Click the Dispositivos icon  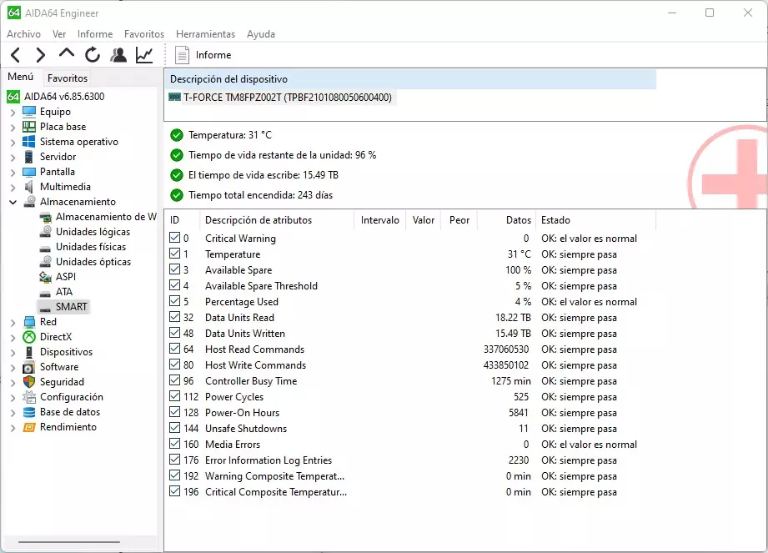coord(29,352)
